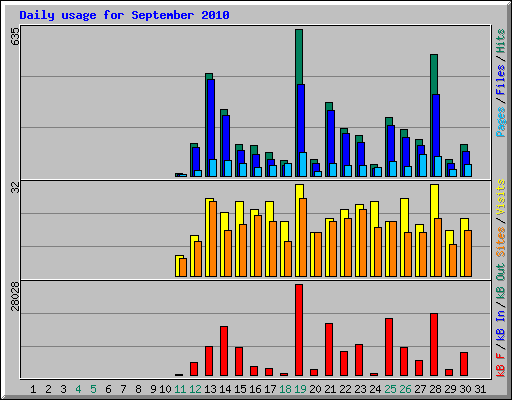Click the red kB bar for day 25
This screenshot has width=512, height=400.
[389, 347]
